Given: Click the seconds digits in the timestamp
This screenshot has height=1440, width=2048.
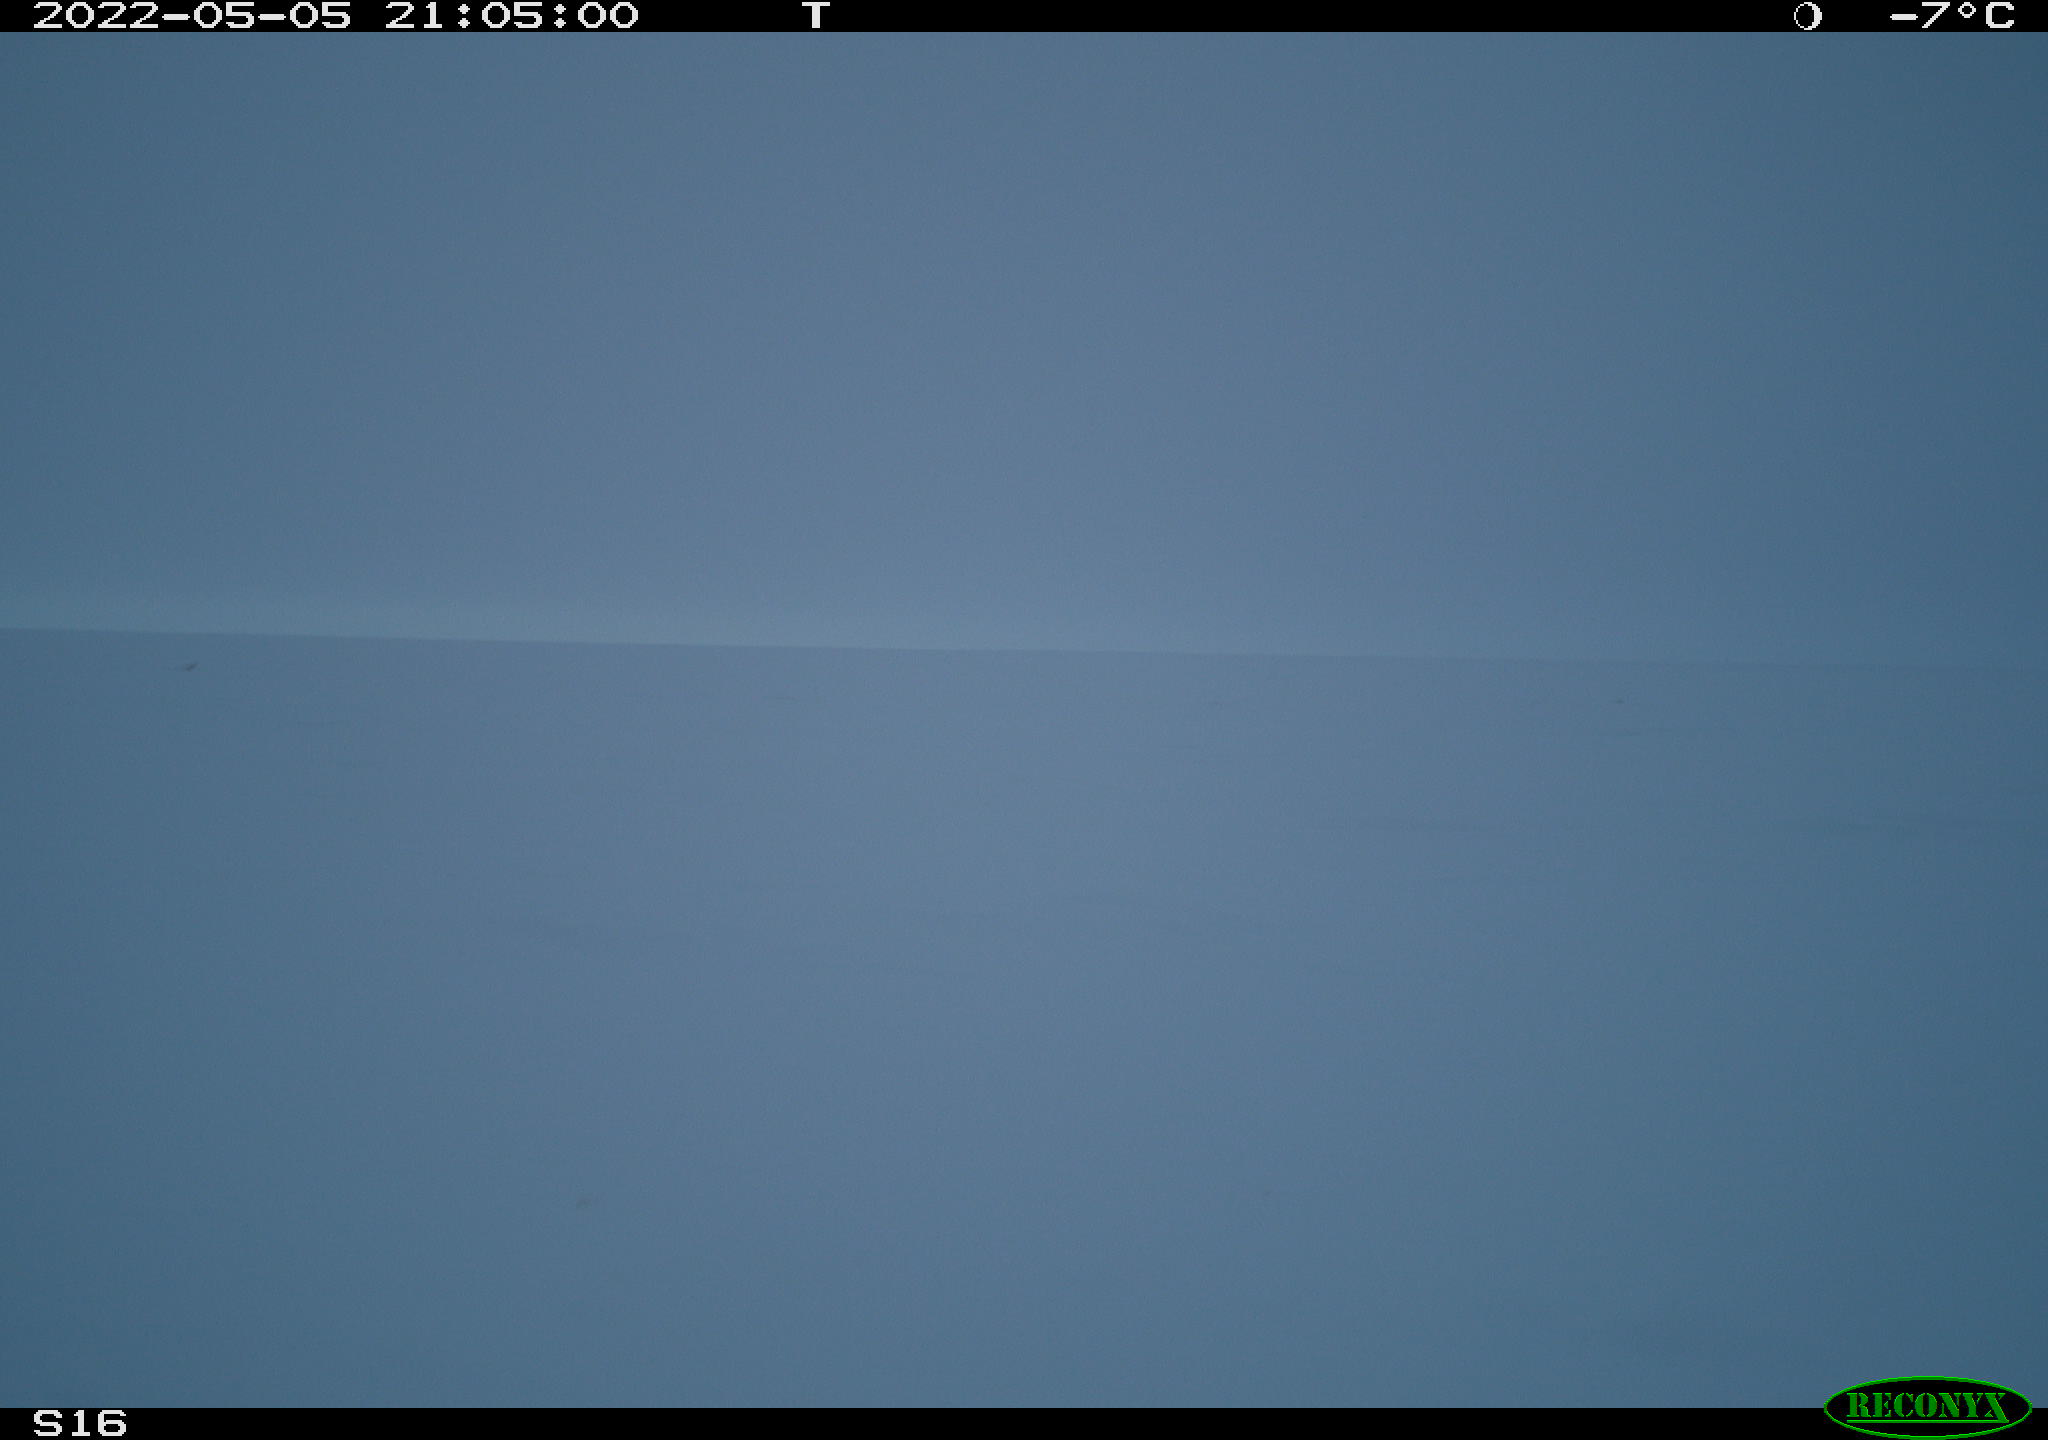Looking at the screenshot, I should pyautogui.click(x=607, y=16).
